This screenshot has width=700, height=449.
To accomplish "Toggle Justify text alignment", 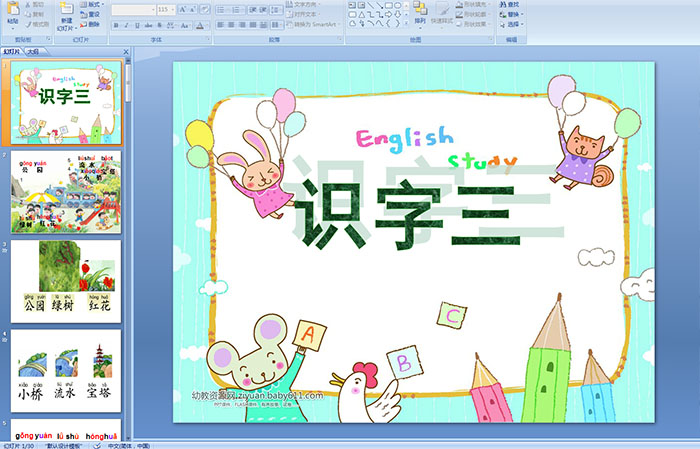I will (253, 25).
